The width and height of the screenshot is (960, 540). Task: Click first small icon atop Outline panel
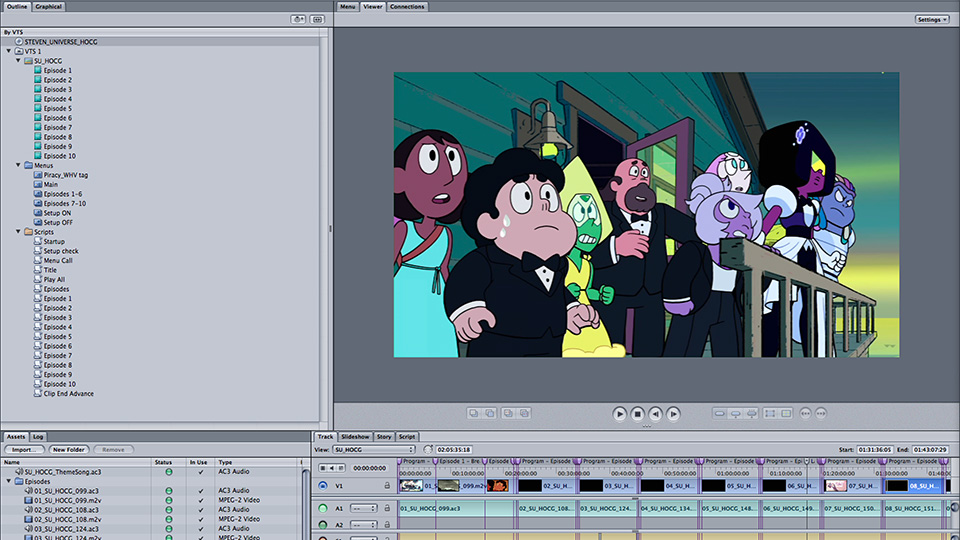(298, 19)
